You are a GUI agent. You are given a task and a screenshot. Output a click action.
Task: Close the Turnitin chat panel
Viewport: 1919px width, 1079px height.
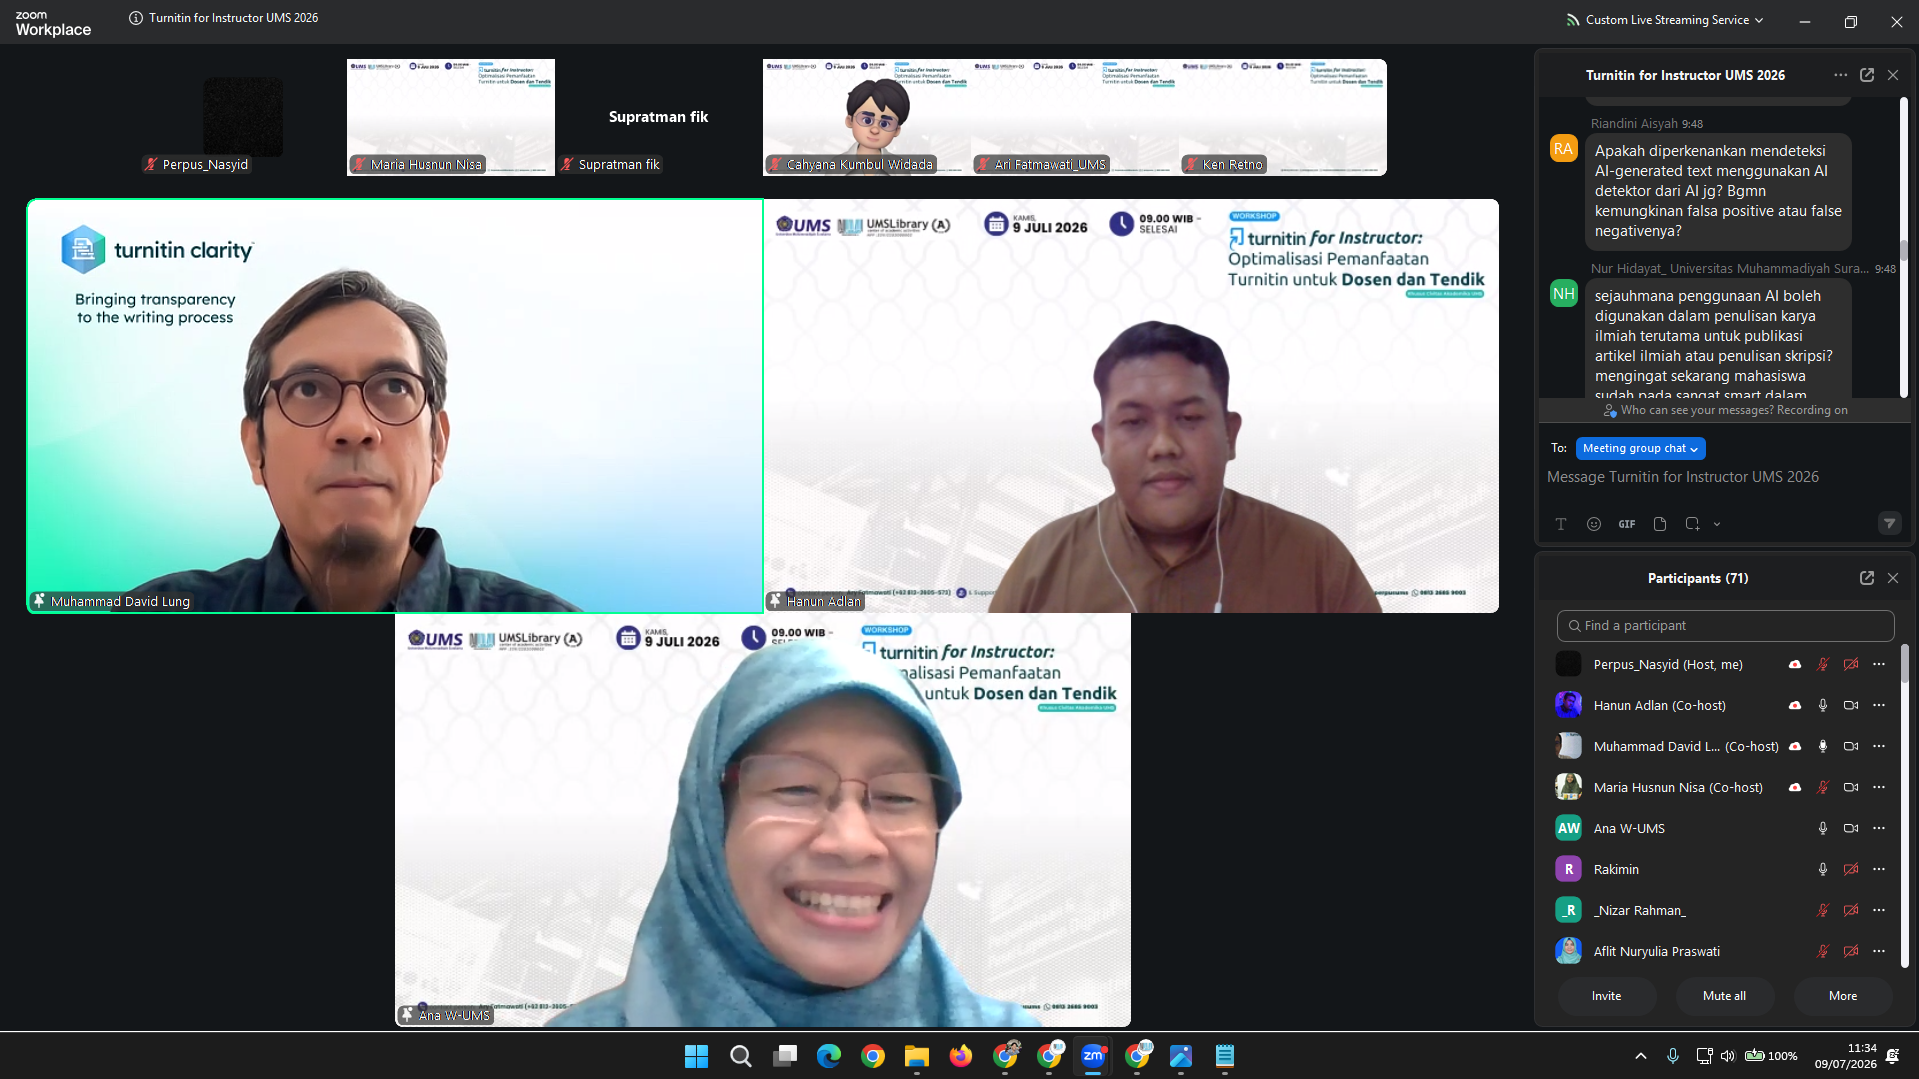(1893, 75)
